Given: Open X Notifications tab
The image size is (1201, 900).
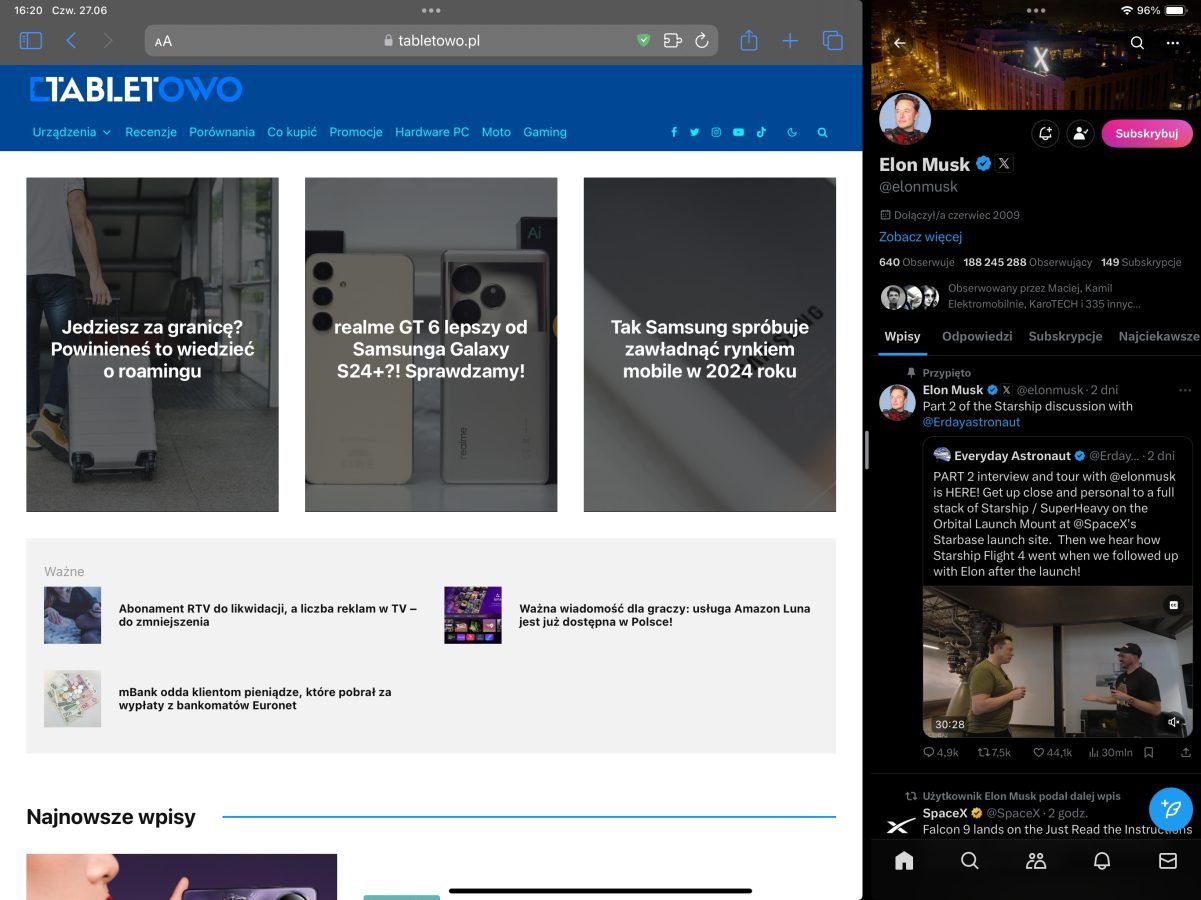Looking at the screenshot, I should click(1102, 861).
